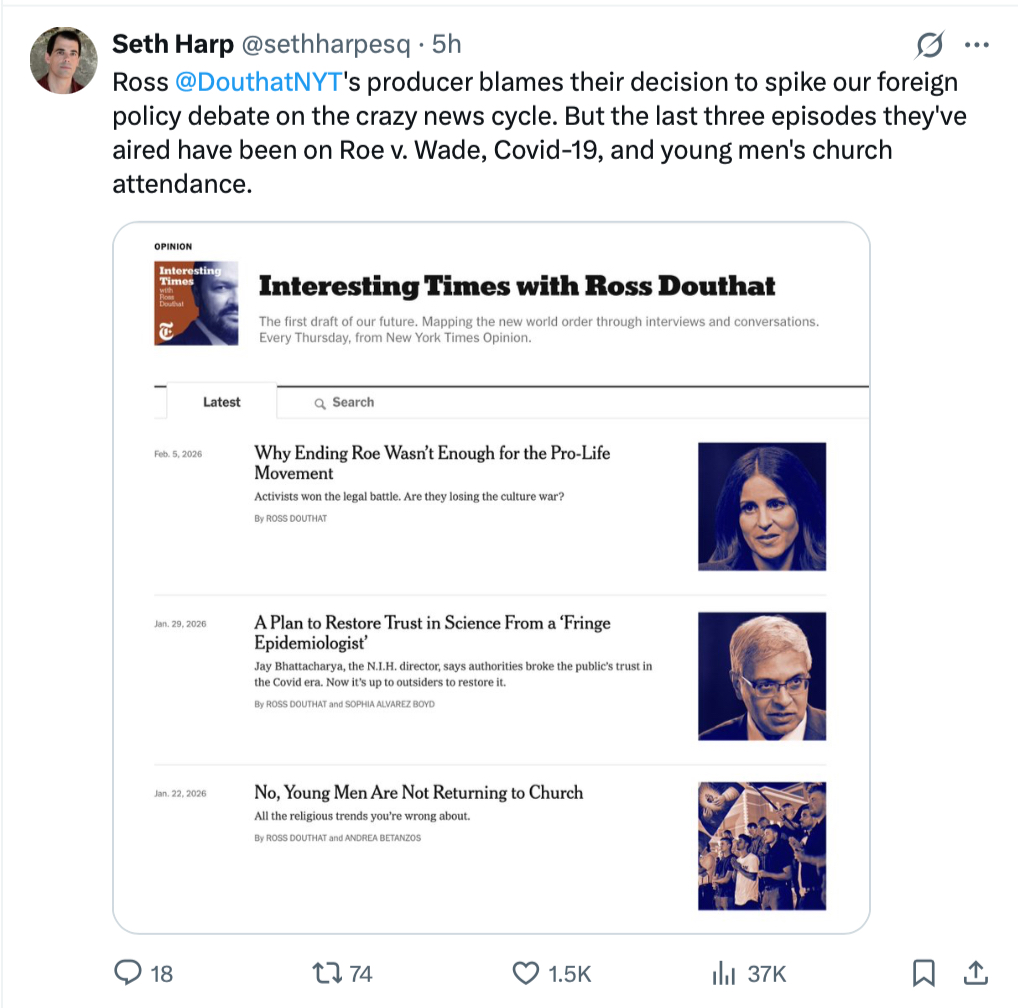Open the Fringe Epidemiologist article headline
The image size is (1018, 1008).
pyautogui.click(x=431, y=632)
